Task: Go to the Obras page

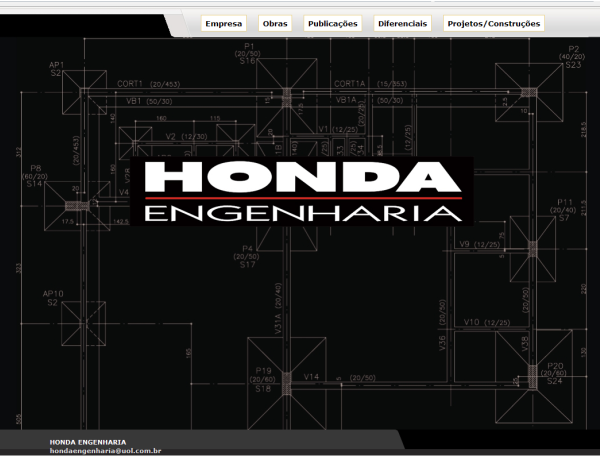Action: [x=275, y=23]
